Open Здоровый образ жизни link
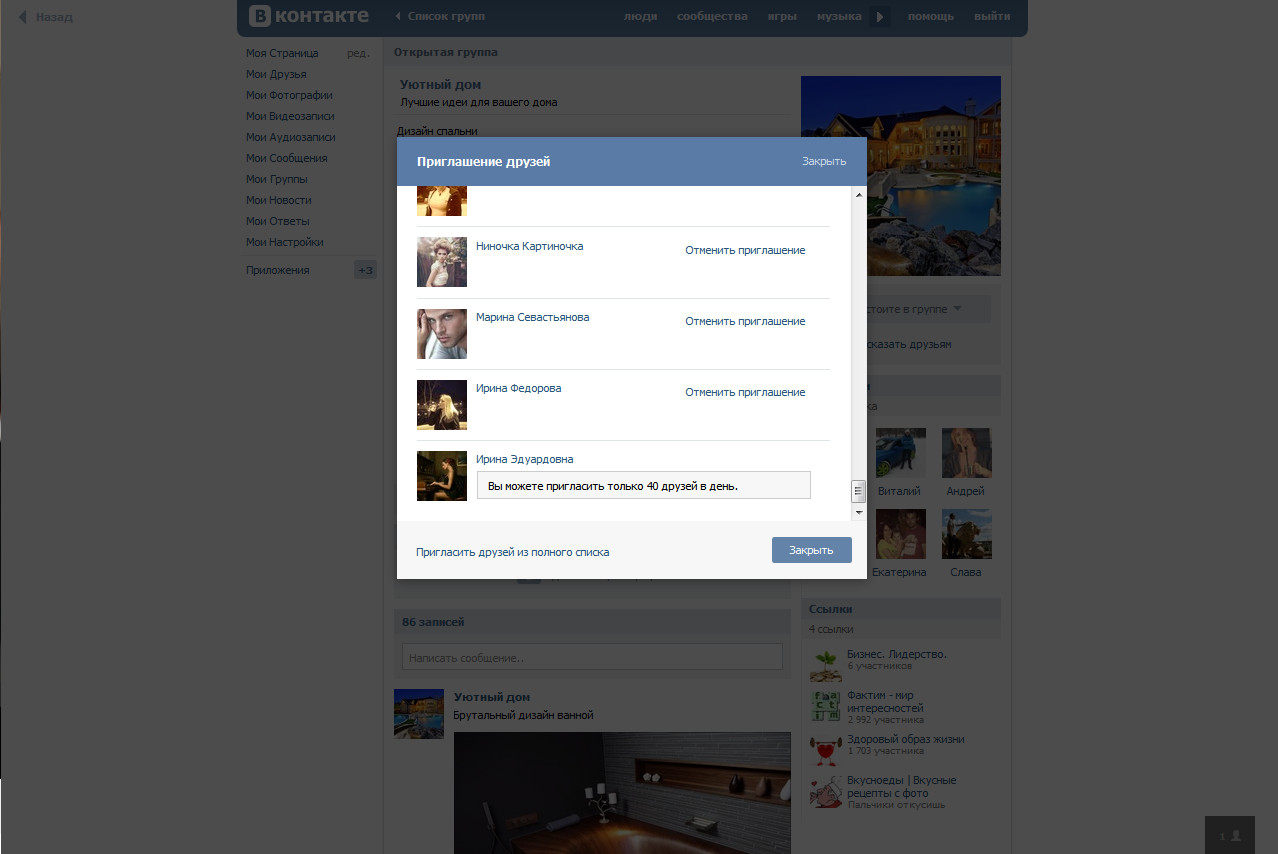 (905, 739)
